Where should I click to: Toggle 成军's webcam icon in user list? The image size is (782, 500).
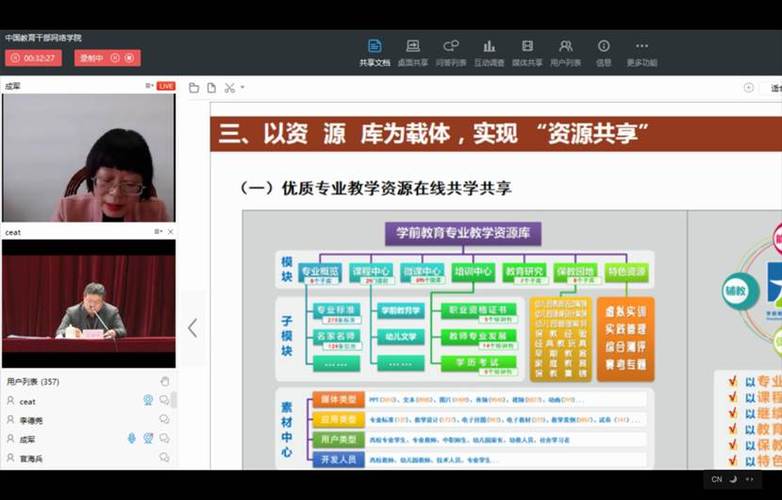coord(148,438)
